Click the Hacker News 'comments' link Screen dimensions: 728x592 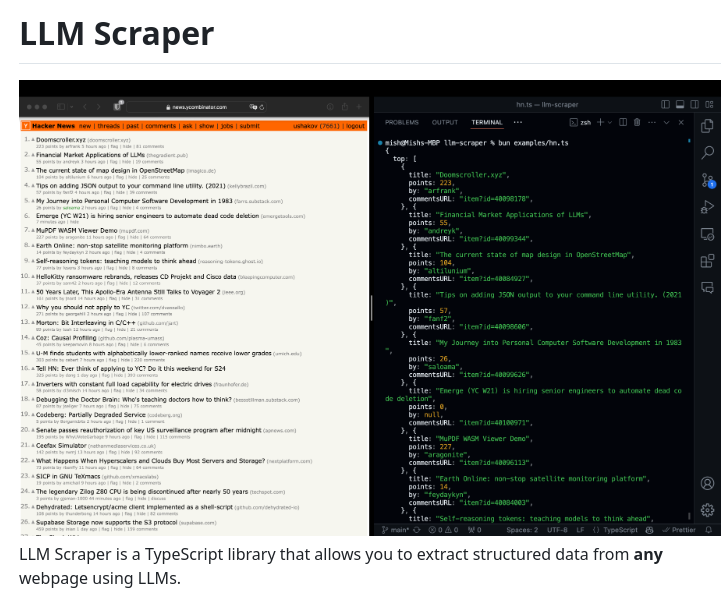pos(160,126)
